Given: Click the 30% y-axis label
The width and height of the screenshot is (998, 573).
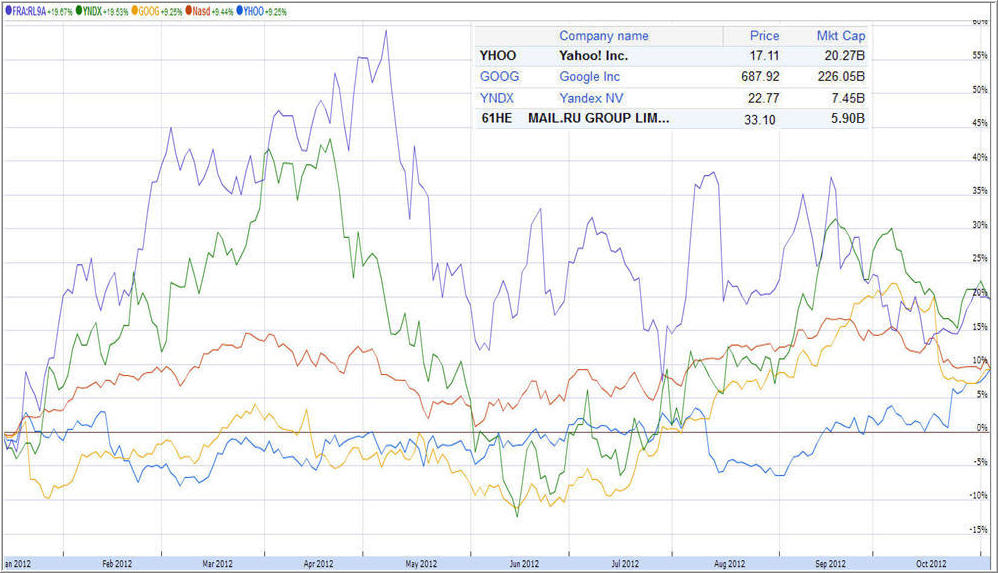Looking at the screenshot, I should pos(980,225).
